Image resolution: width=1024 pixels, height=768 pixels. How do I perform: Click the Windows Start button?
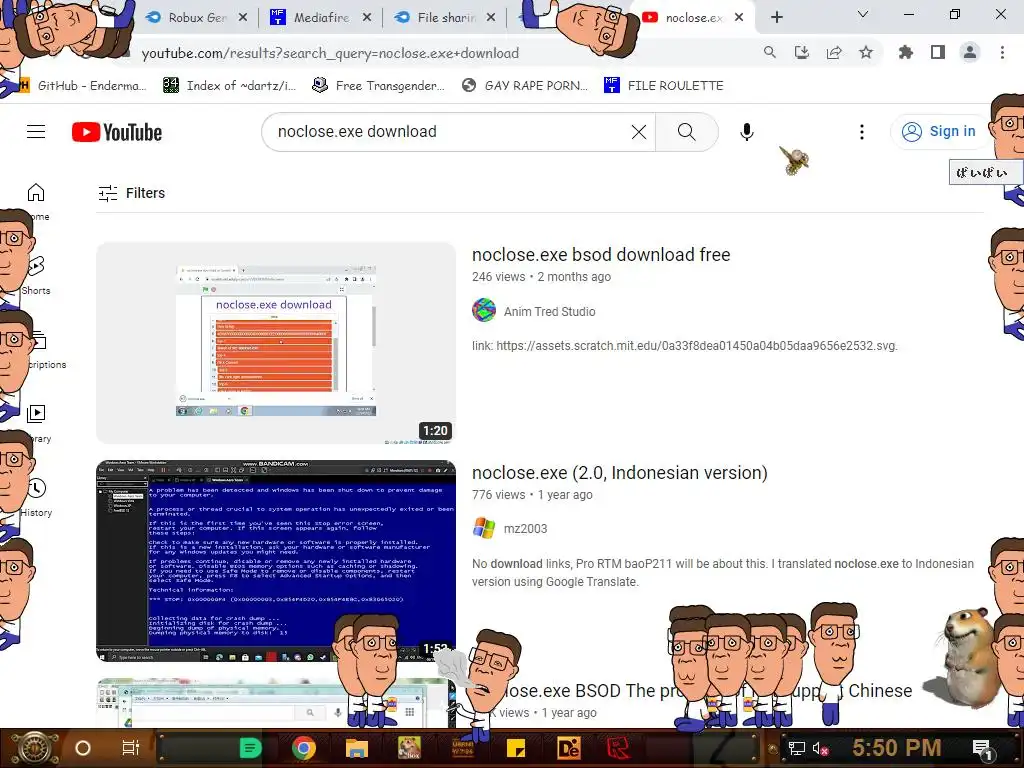click(x=35, y=748)
